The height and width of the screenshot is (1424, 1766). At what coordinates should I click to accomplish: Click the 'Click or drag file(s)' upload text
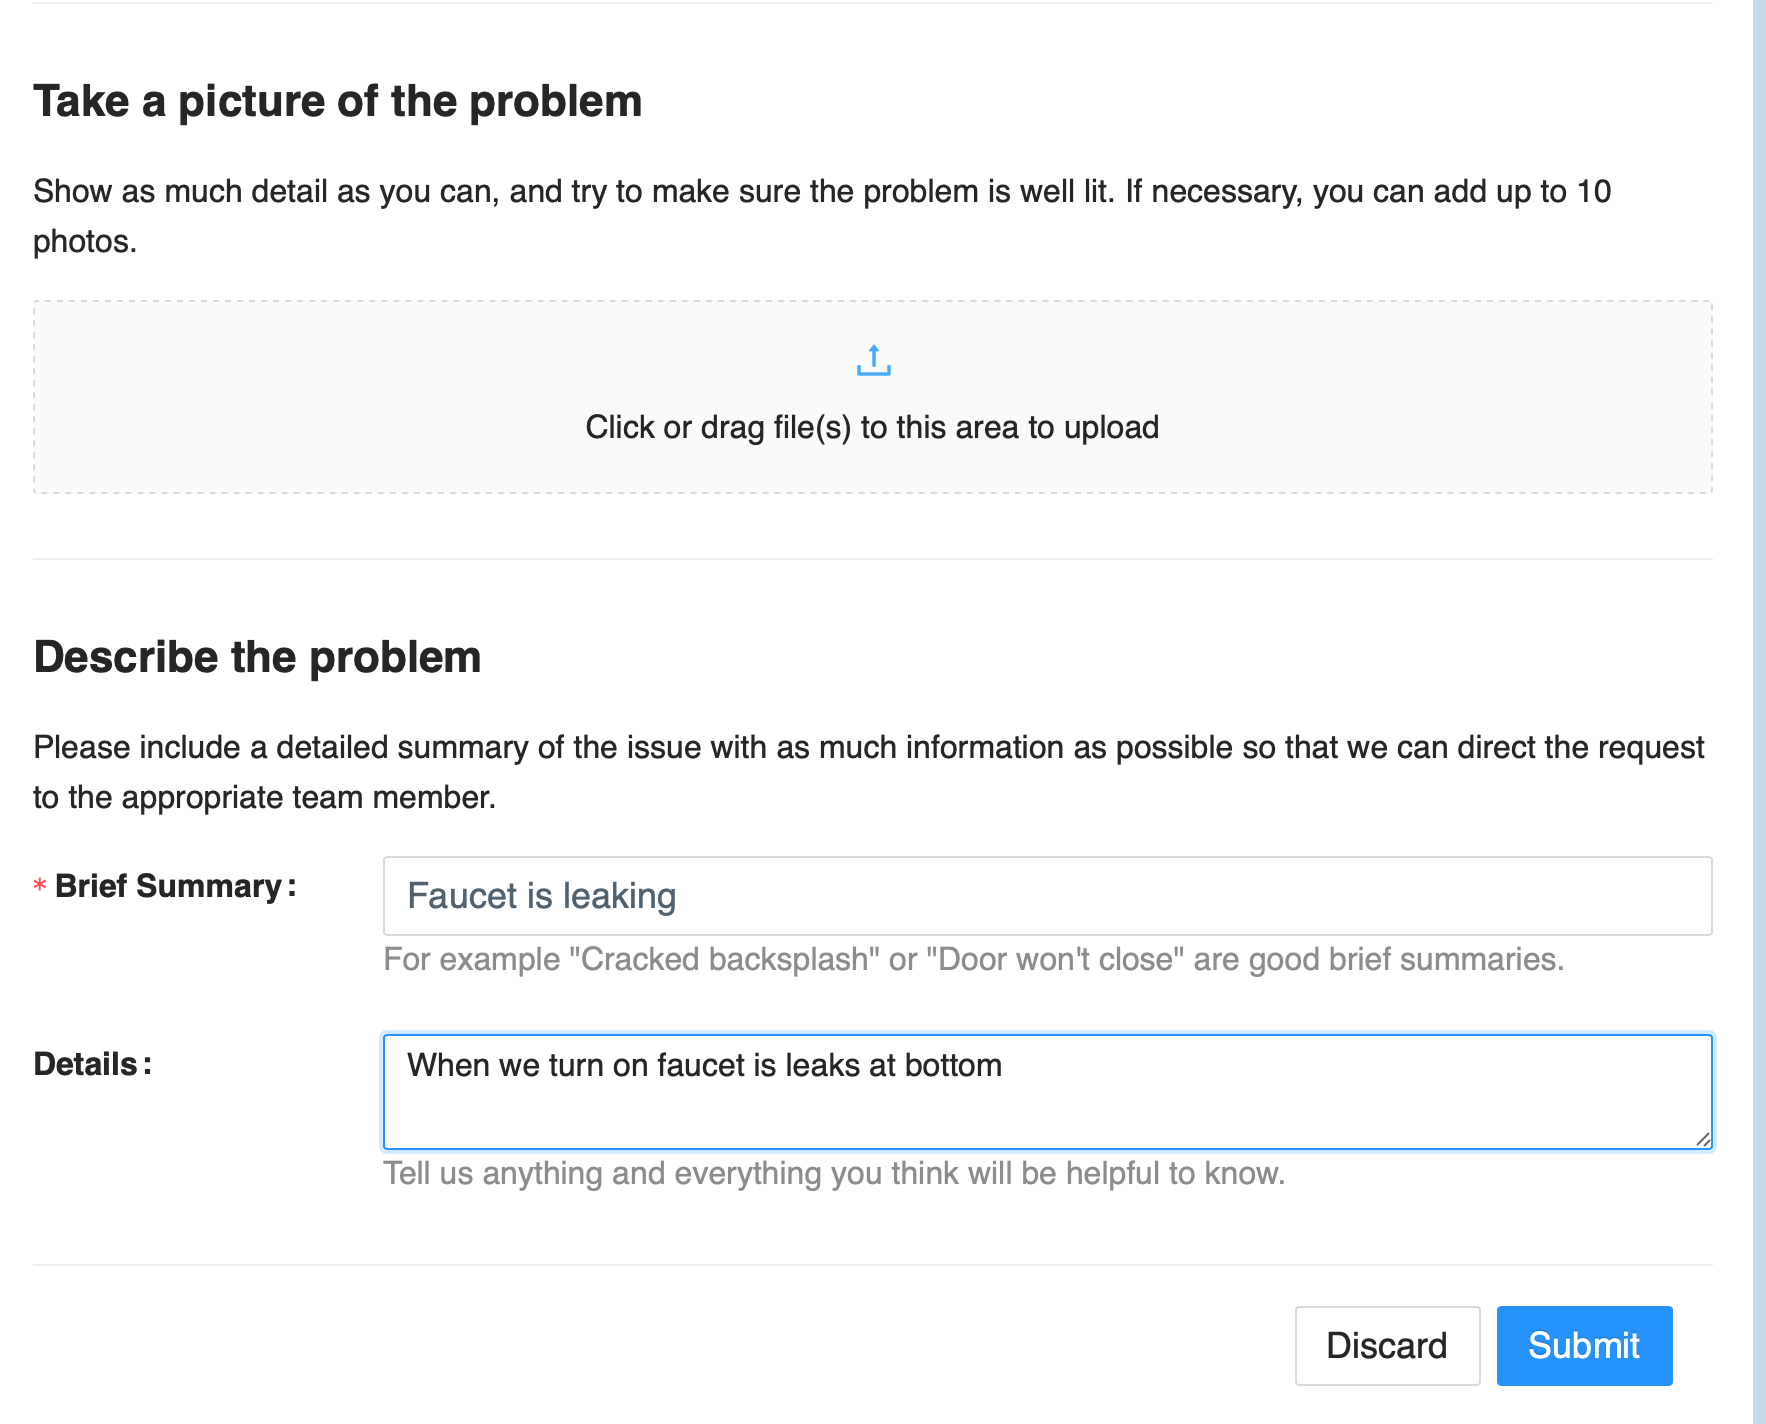tap(872, 427)
